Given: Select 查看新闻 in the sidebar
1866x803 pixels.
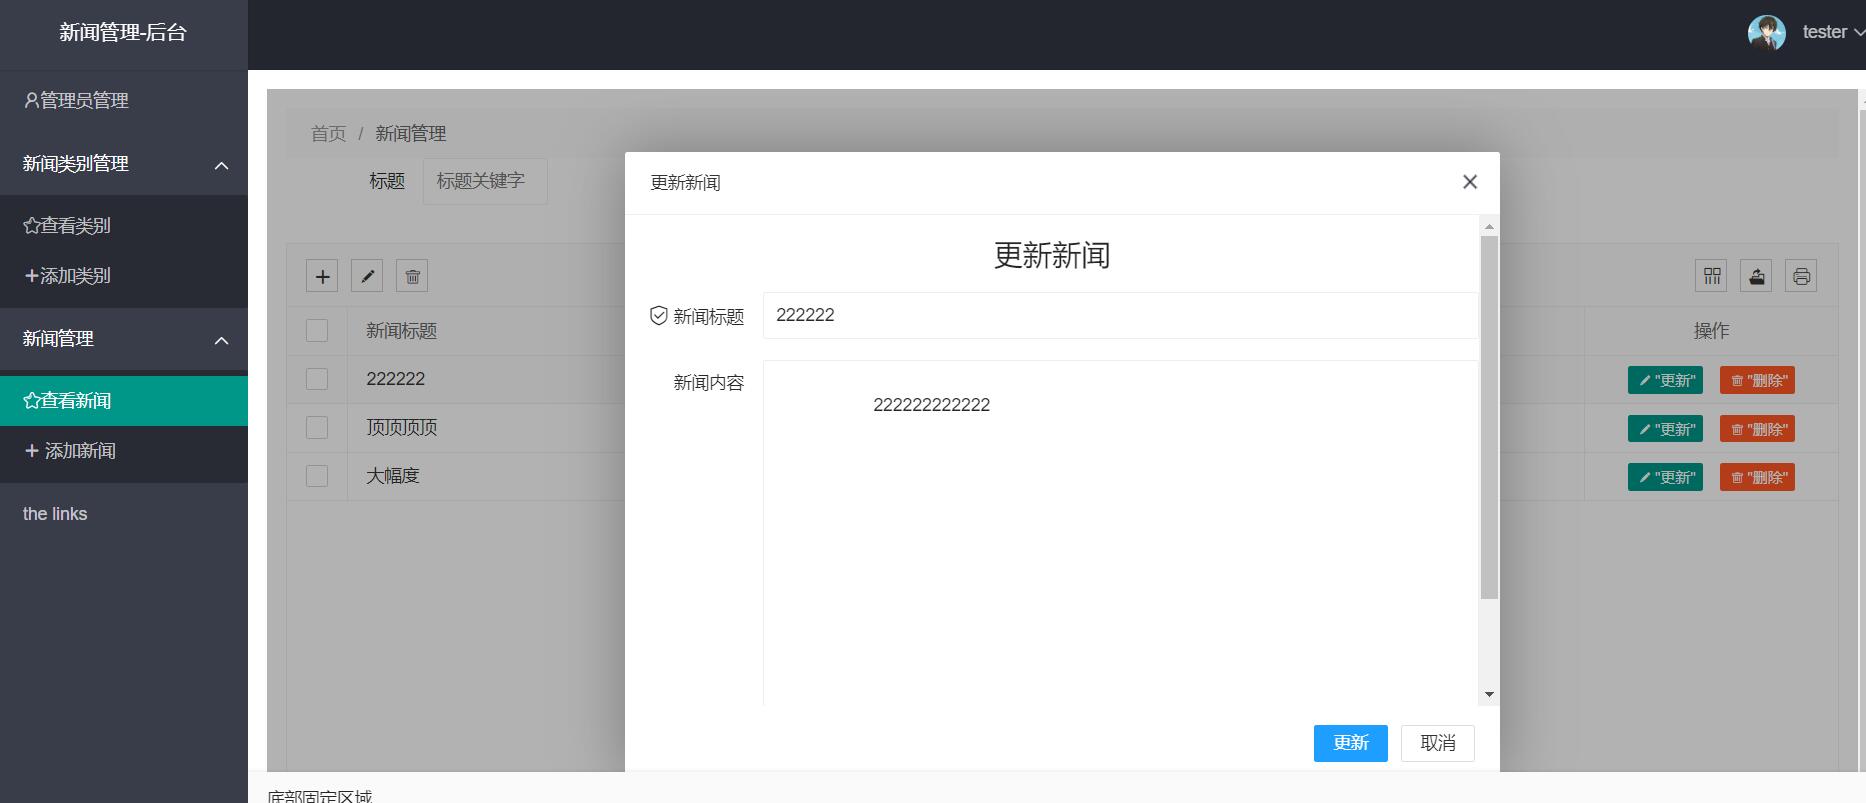Looking at the screenshot, I should (x=124, y=401).
